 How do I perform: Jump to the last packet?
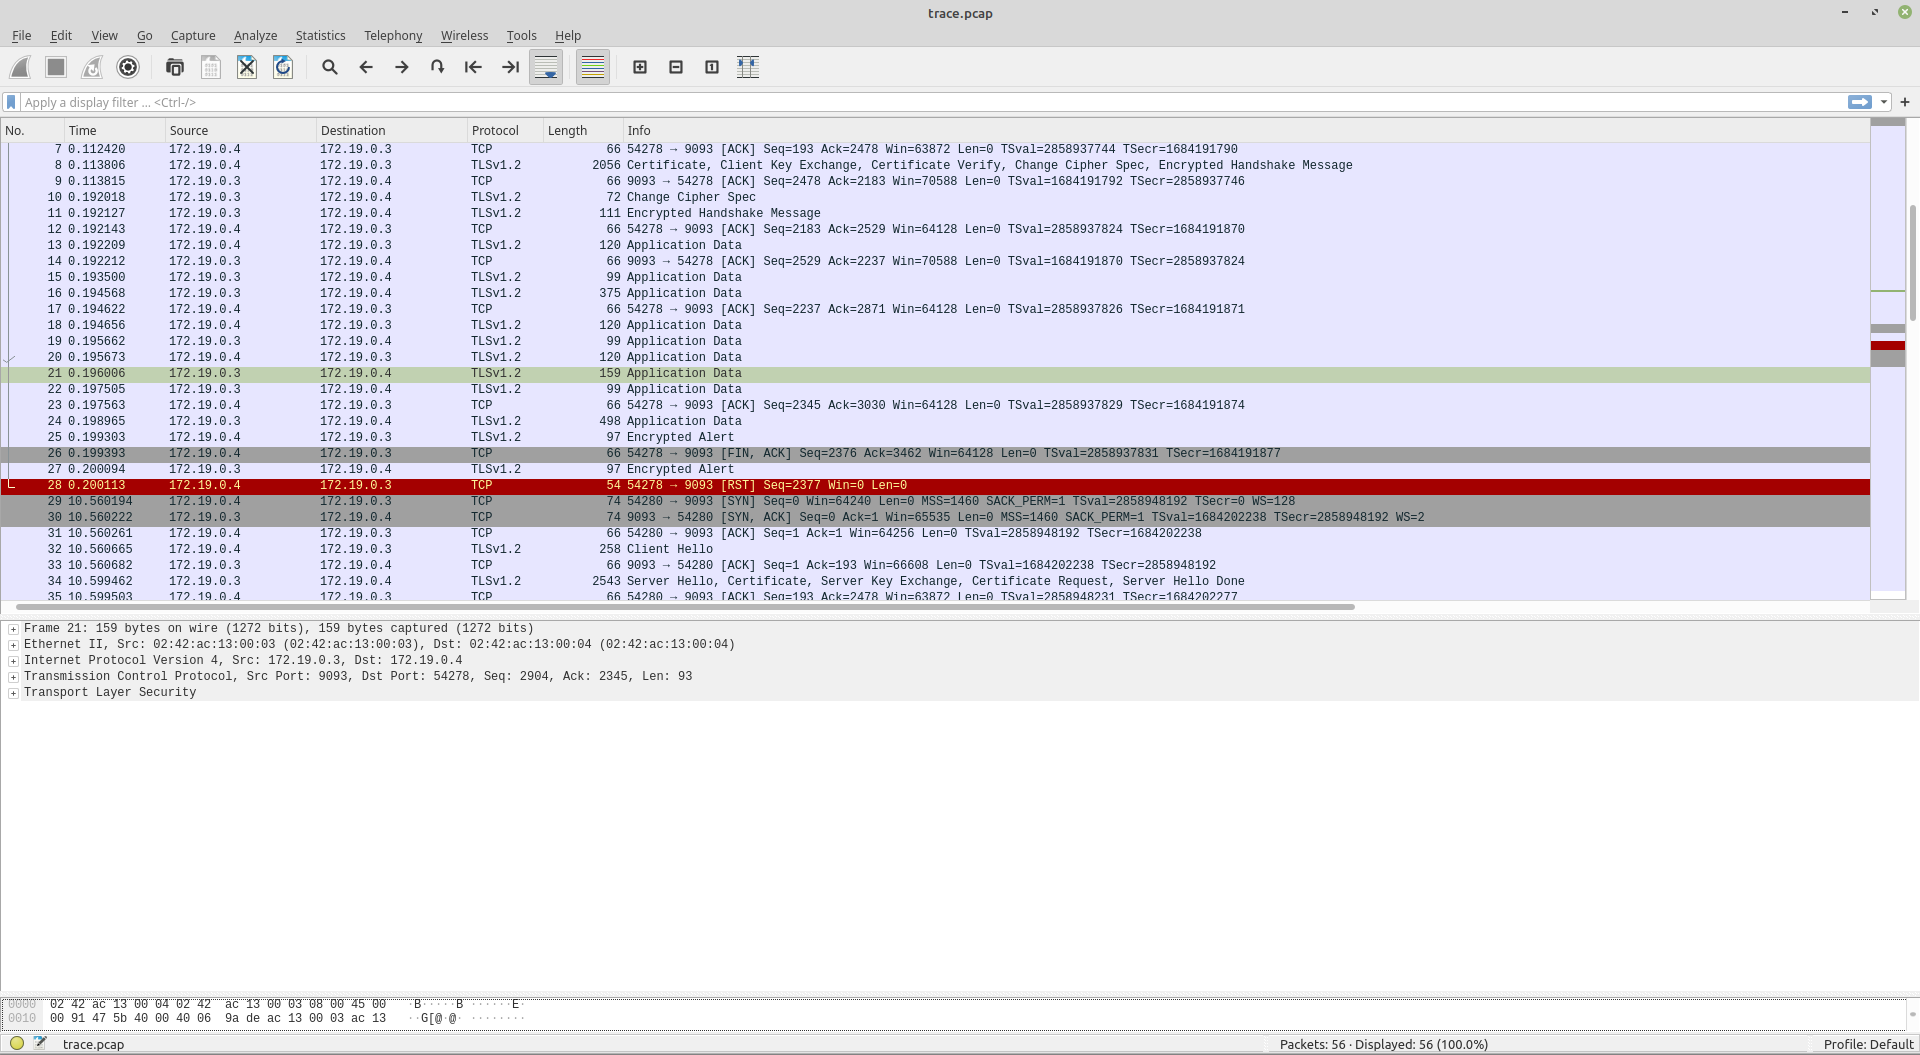coord(510,67)
